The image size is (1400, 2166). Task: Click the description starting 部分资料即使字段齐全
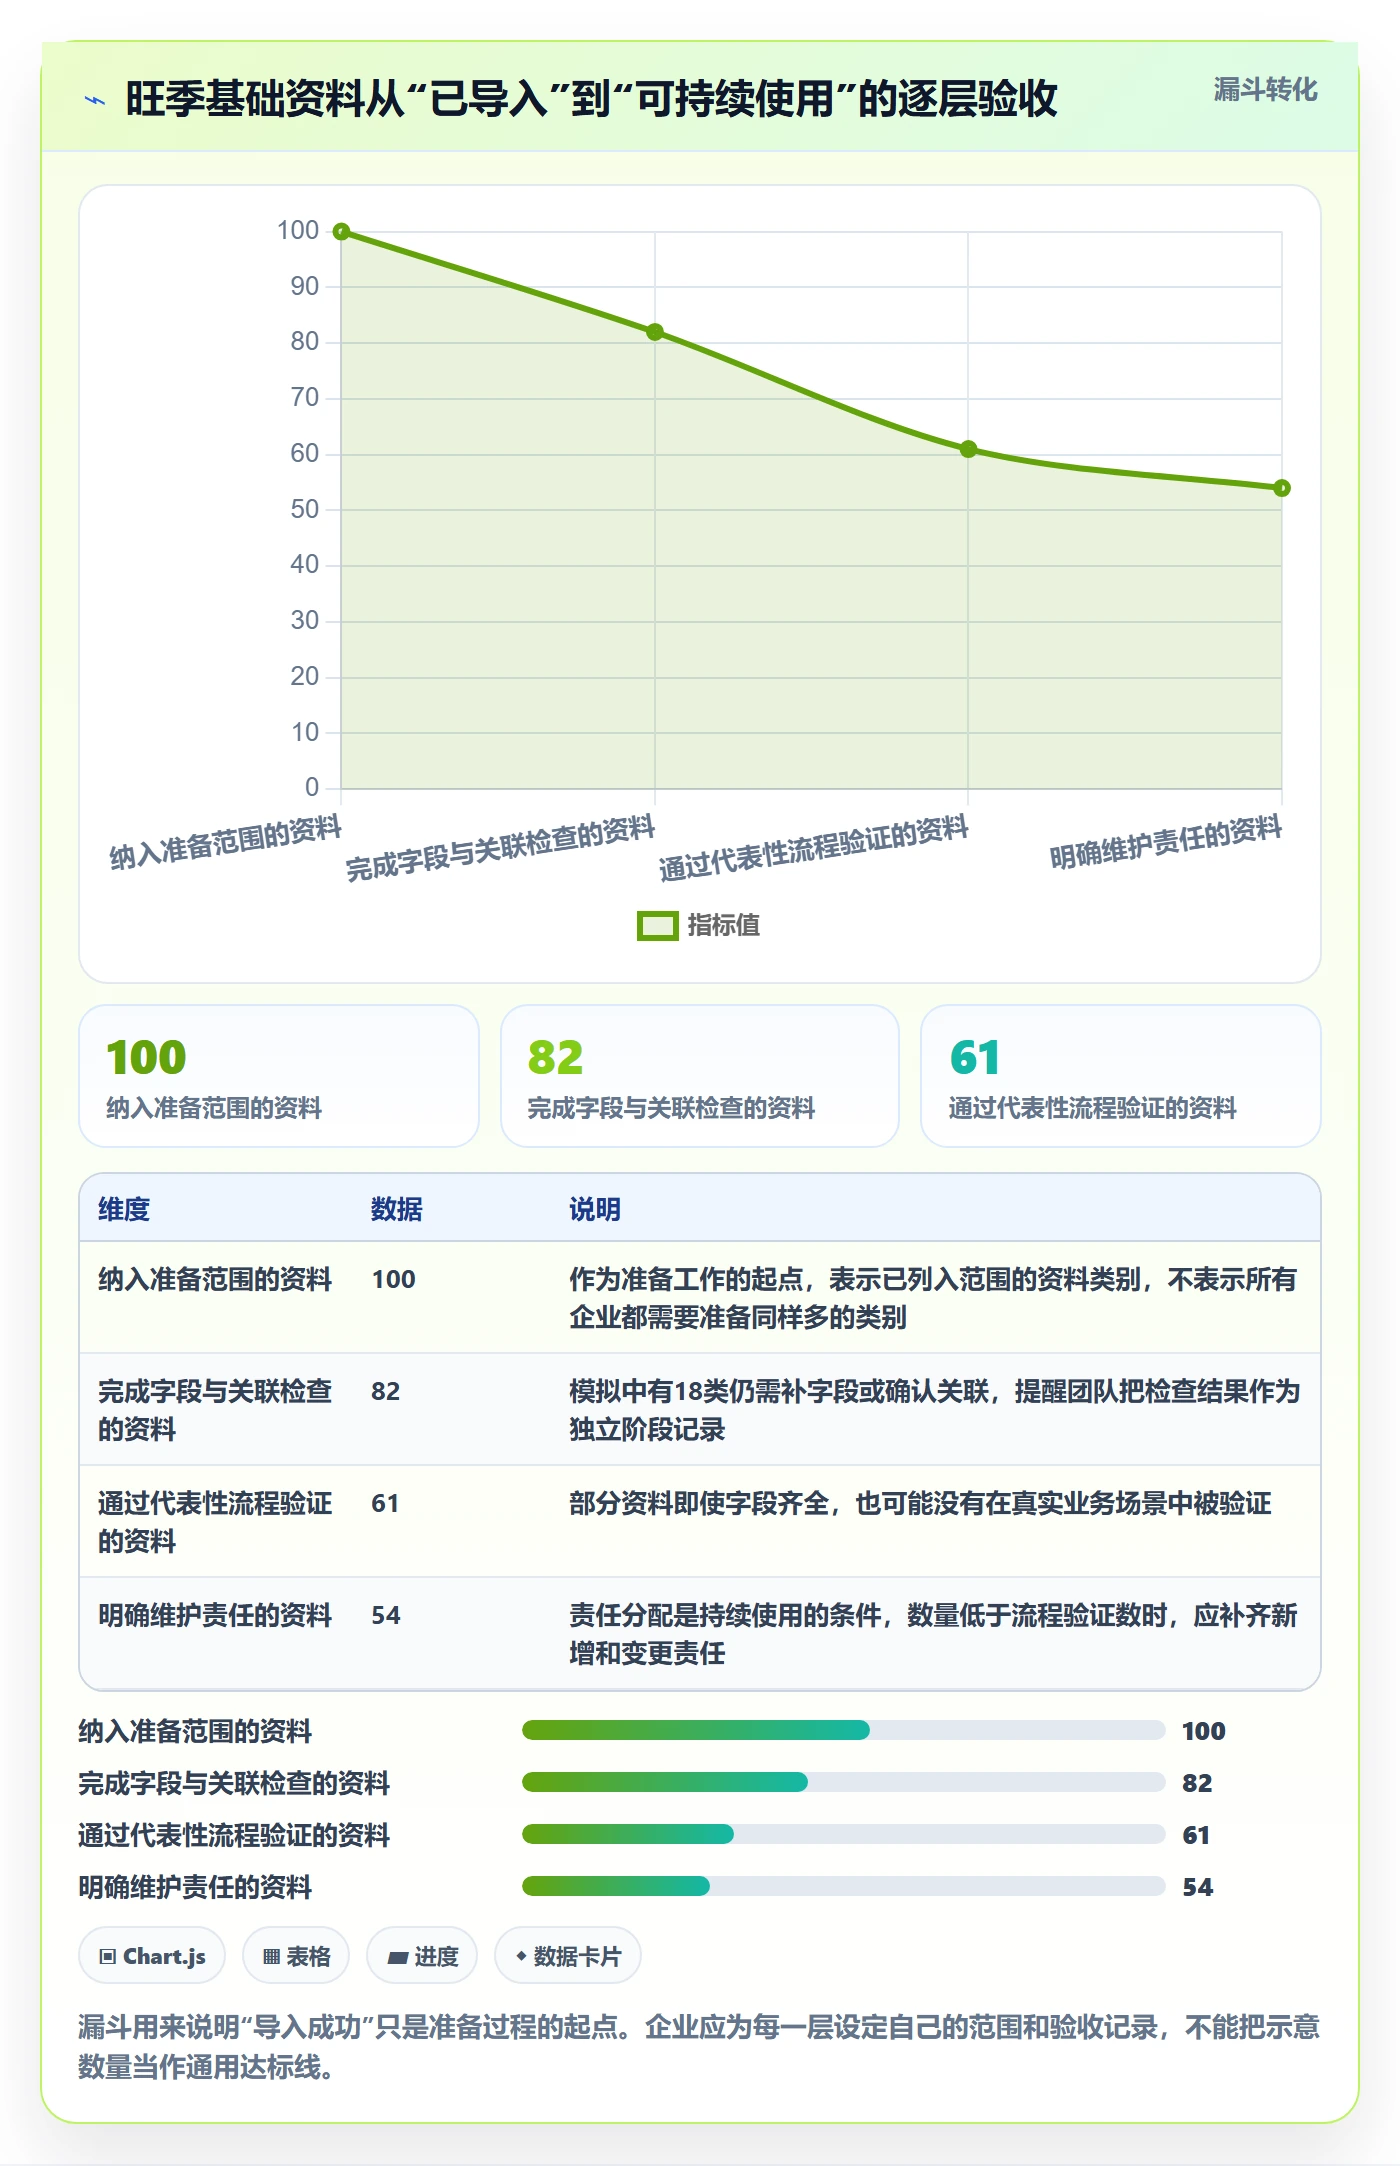tap(920, 1503)
